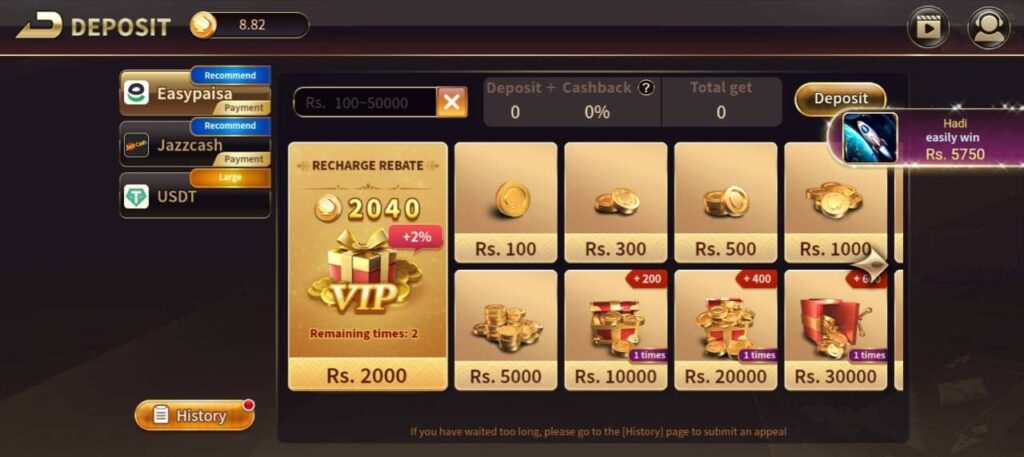Select Jazzcash payment method

pos(195,144)
